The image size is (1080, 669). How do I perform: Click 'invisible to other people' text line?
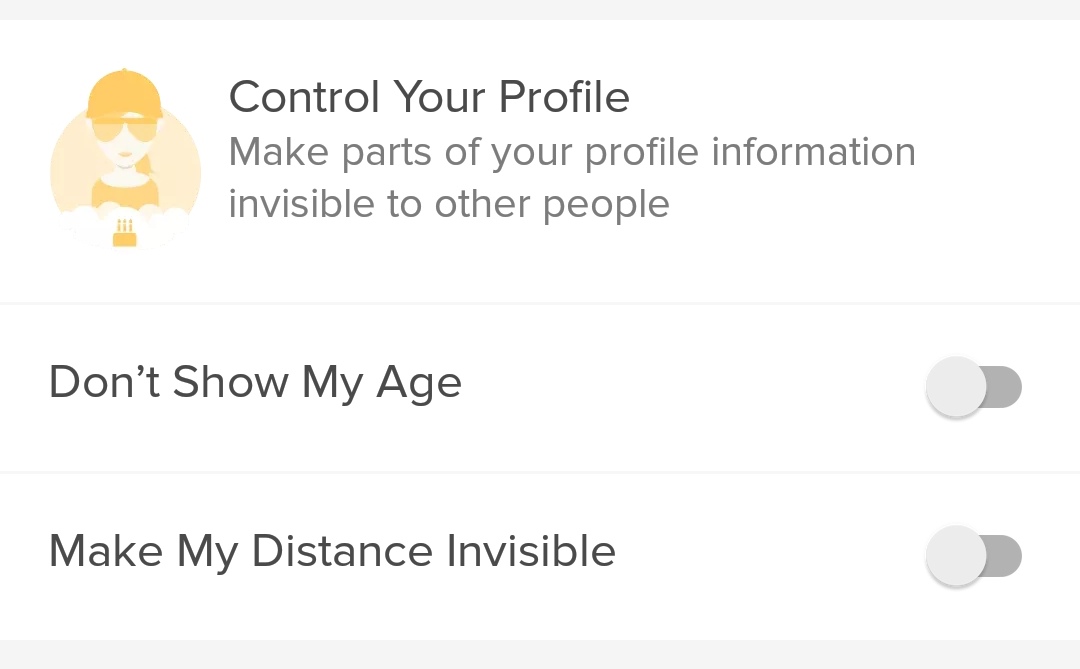click(x=449, y=205)
